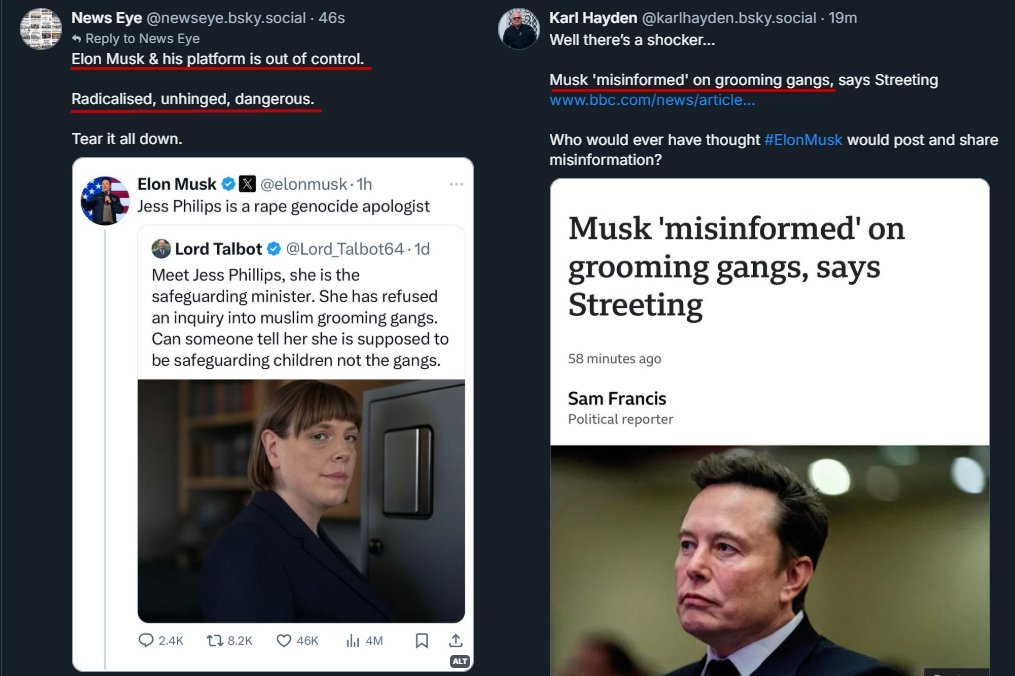Click Lord Talbot's blue verified badge
The height and width of the screenshot is (676, 1015).
pos(274,249)
